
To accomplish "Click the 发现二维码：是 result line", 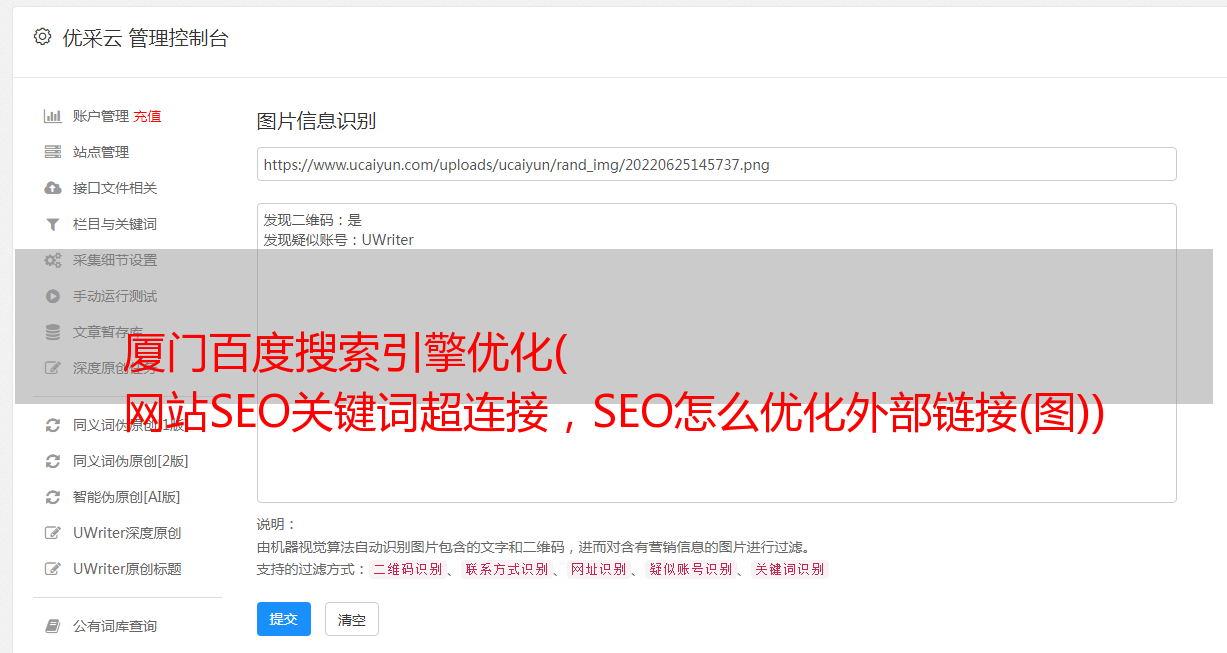I will (x=312, y=220).
